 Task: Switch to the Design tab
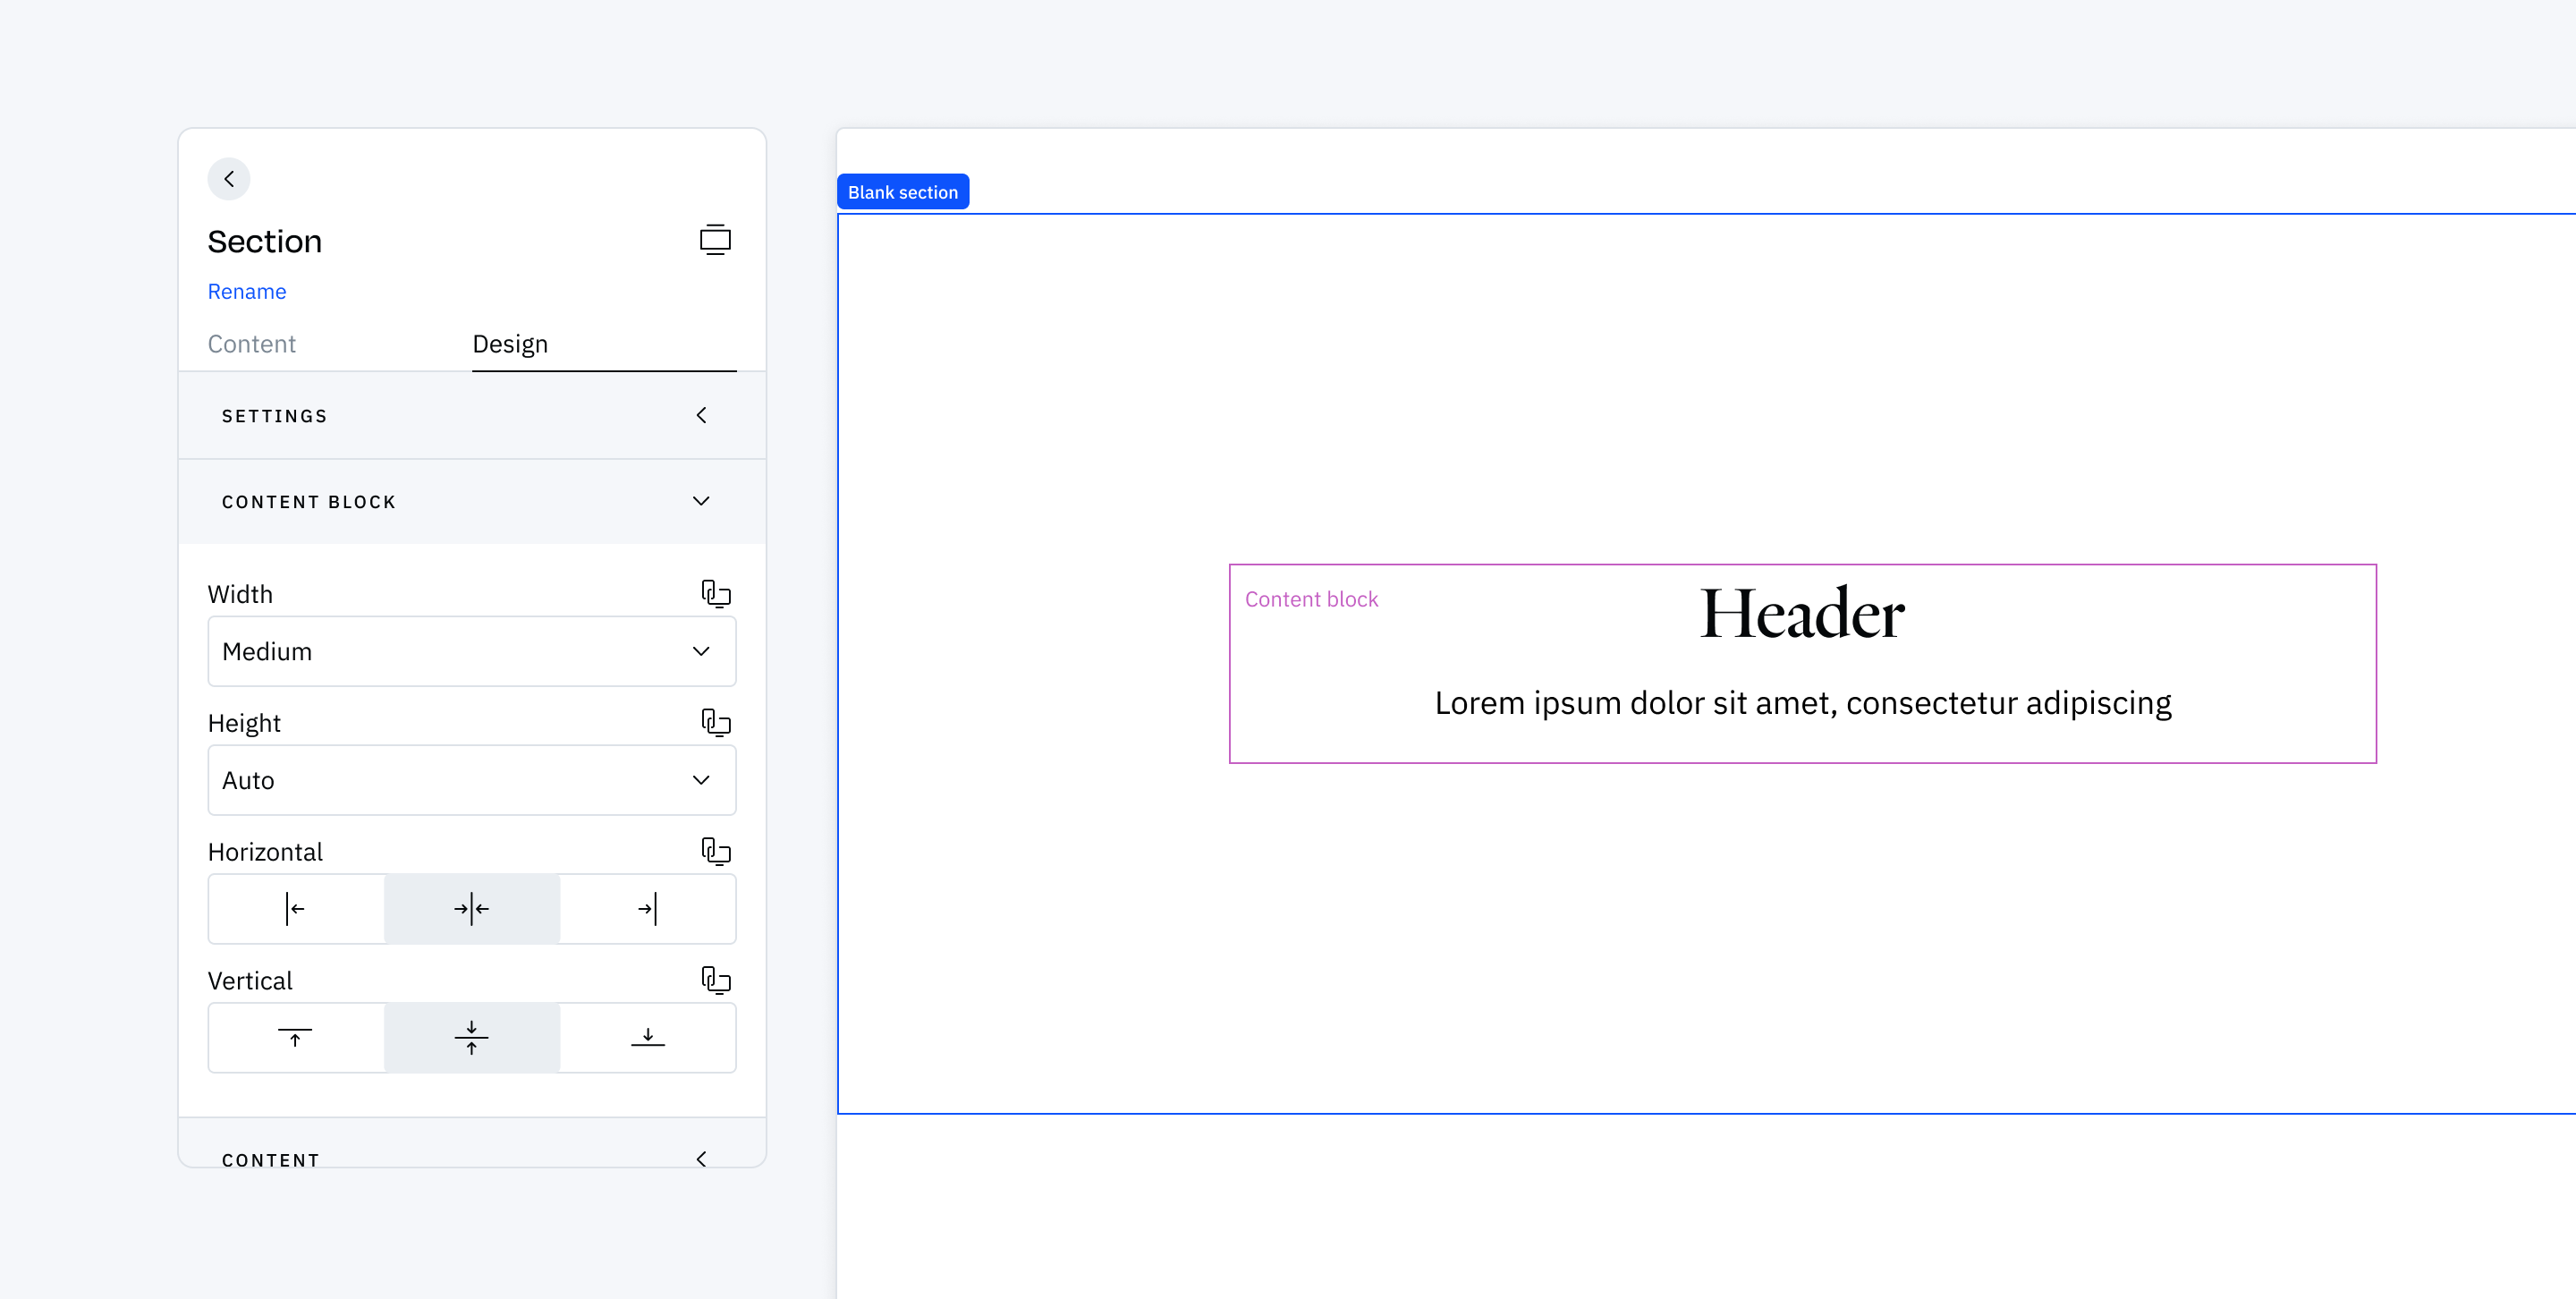510,343
